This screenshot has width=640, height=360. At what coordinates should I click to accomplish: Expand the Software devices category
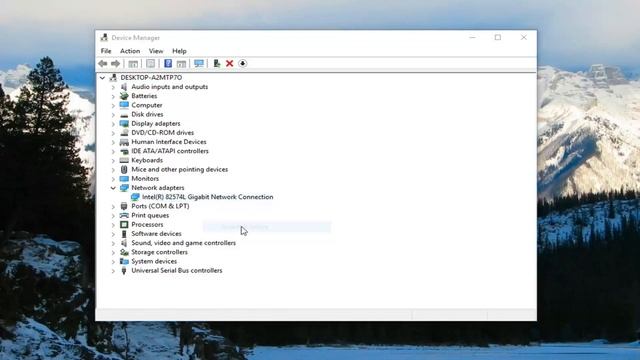click(x=113, y=234)
